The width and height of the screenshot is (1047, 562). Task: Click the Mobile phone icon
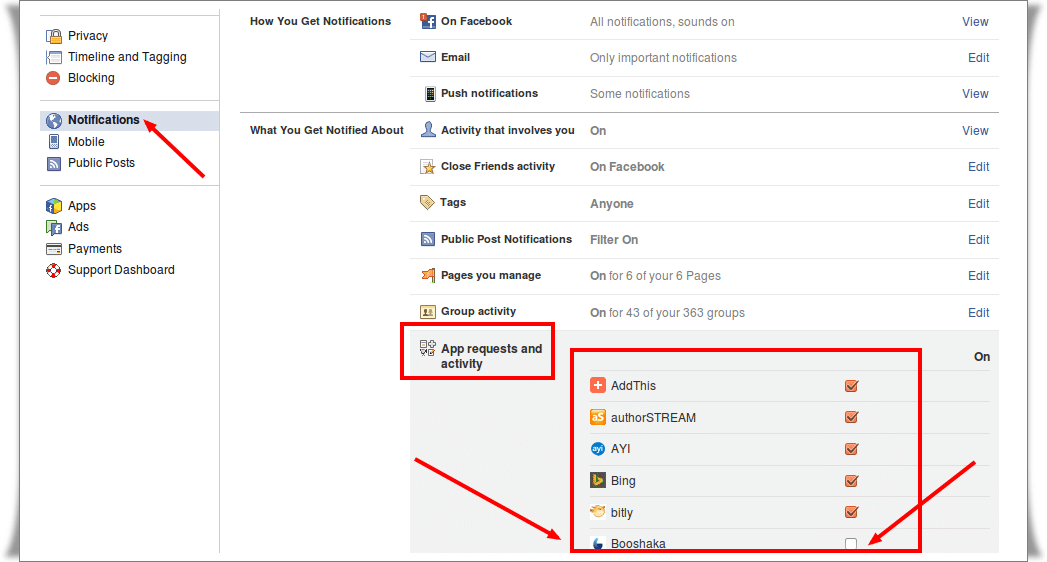click(x=53, y=142)
